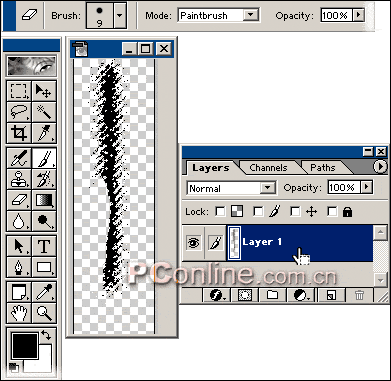Expand the Brush preset picker arrow

coord(120,15)
